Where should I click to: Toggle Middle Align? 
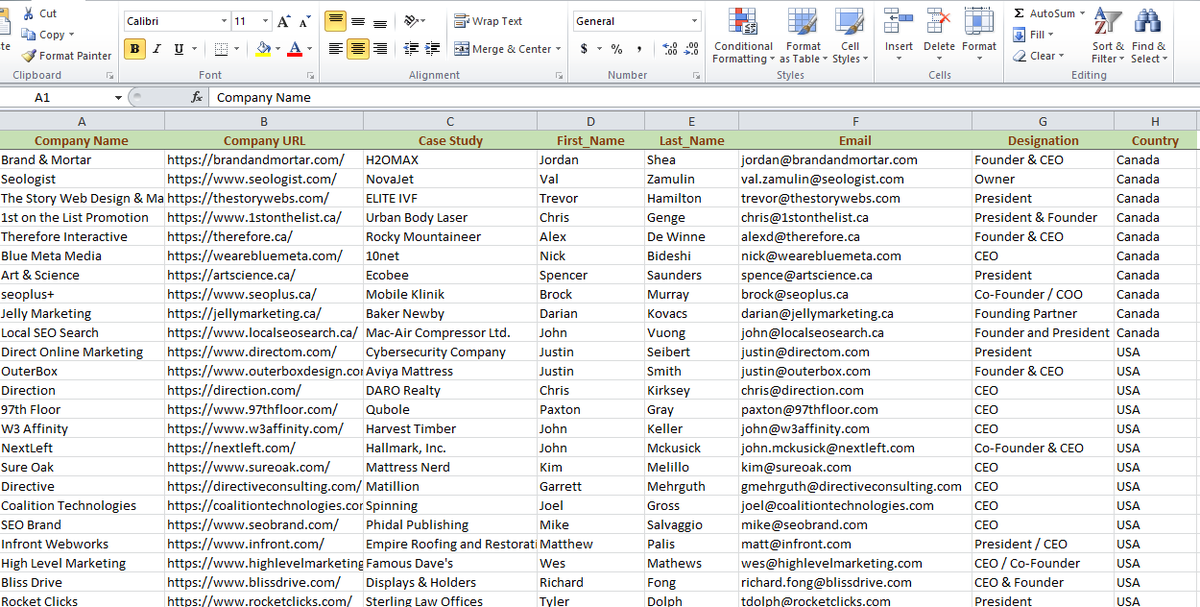coord(359,21)
